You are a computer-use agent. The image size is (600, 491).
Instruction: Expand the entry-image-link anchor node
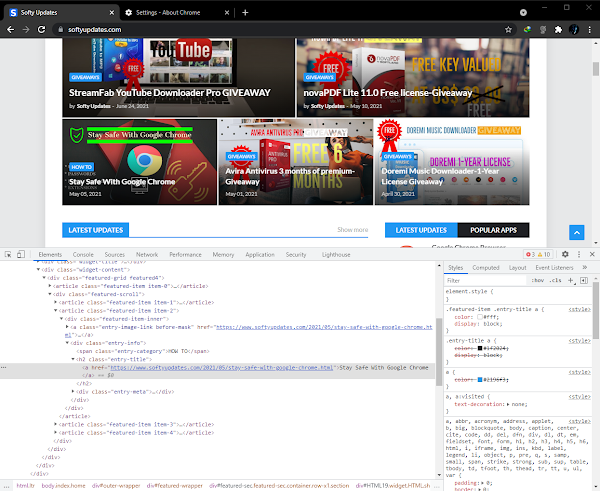[x=67, y=327]
